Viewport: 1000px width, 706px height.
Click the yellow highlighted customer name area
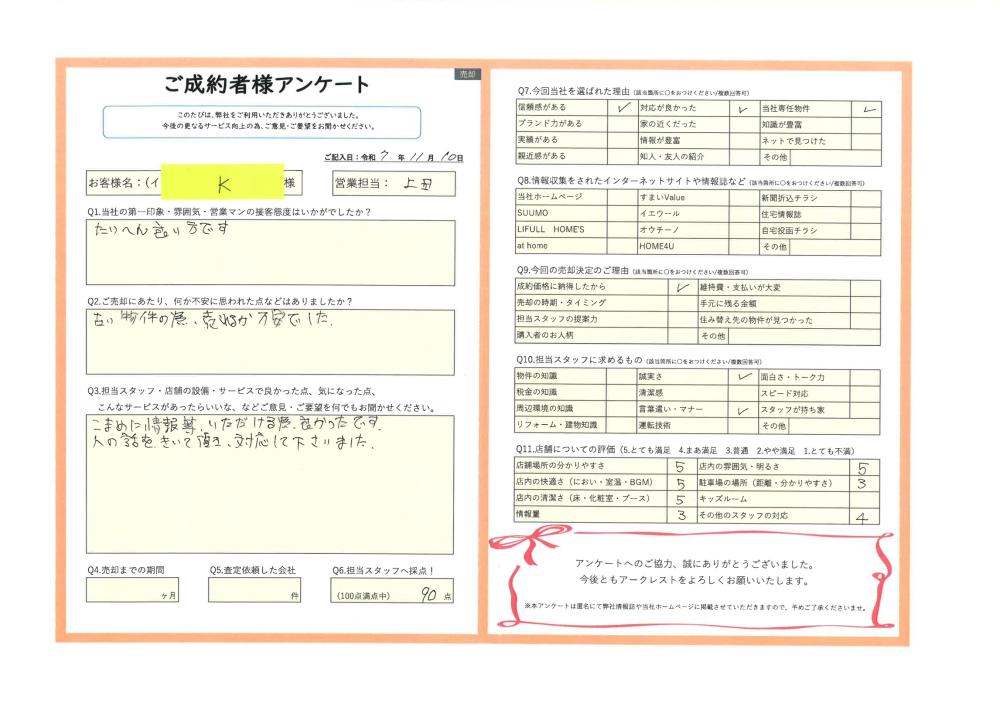[222, 184]
